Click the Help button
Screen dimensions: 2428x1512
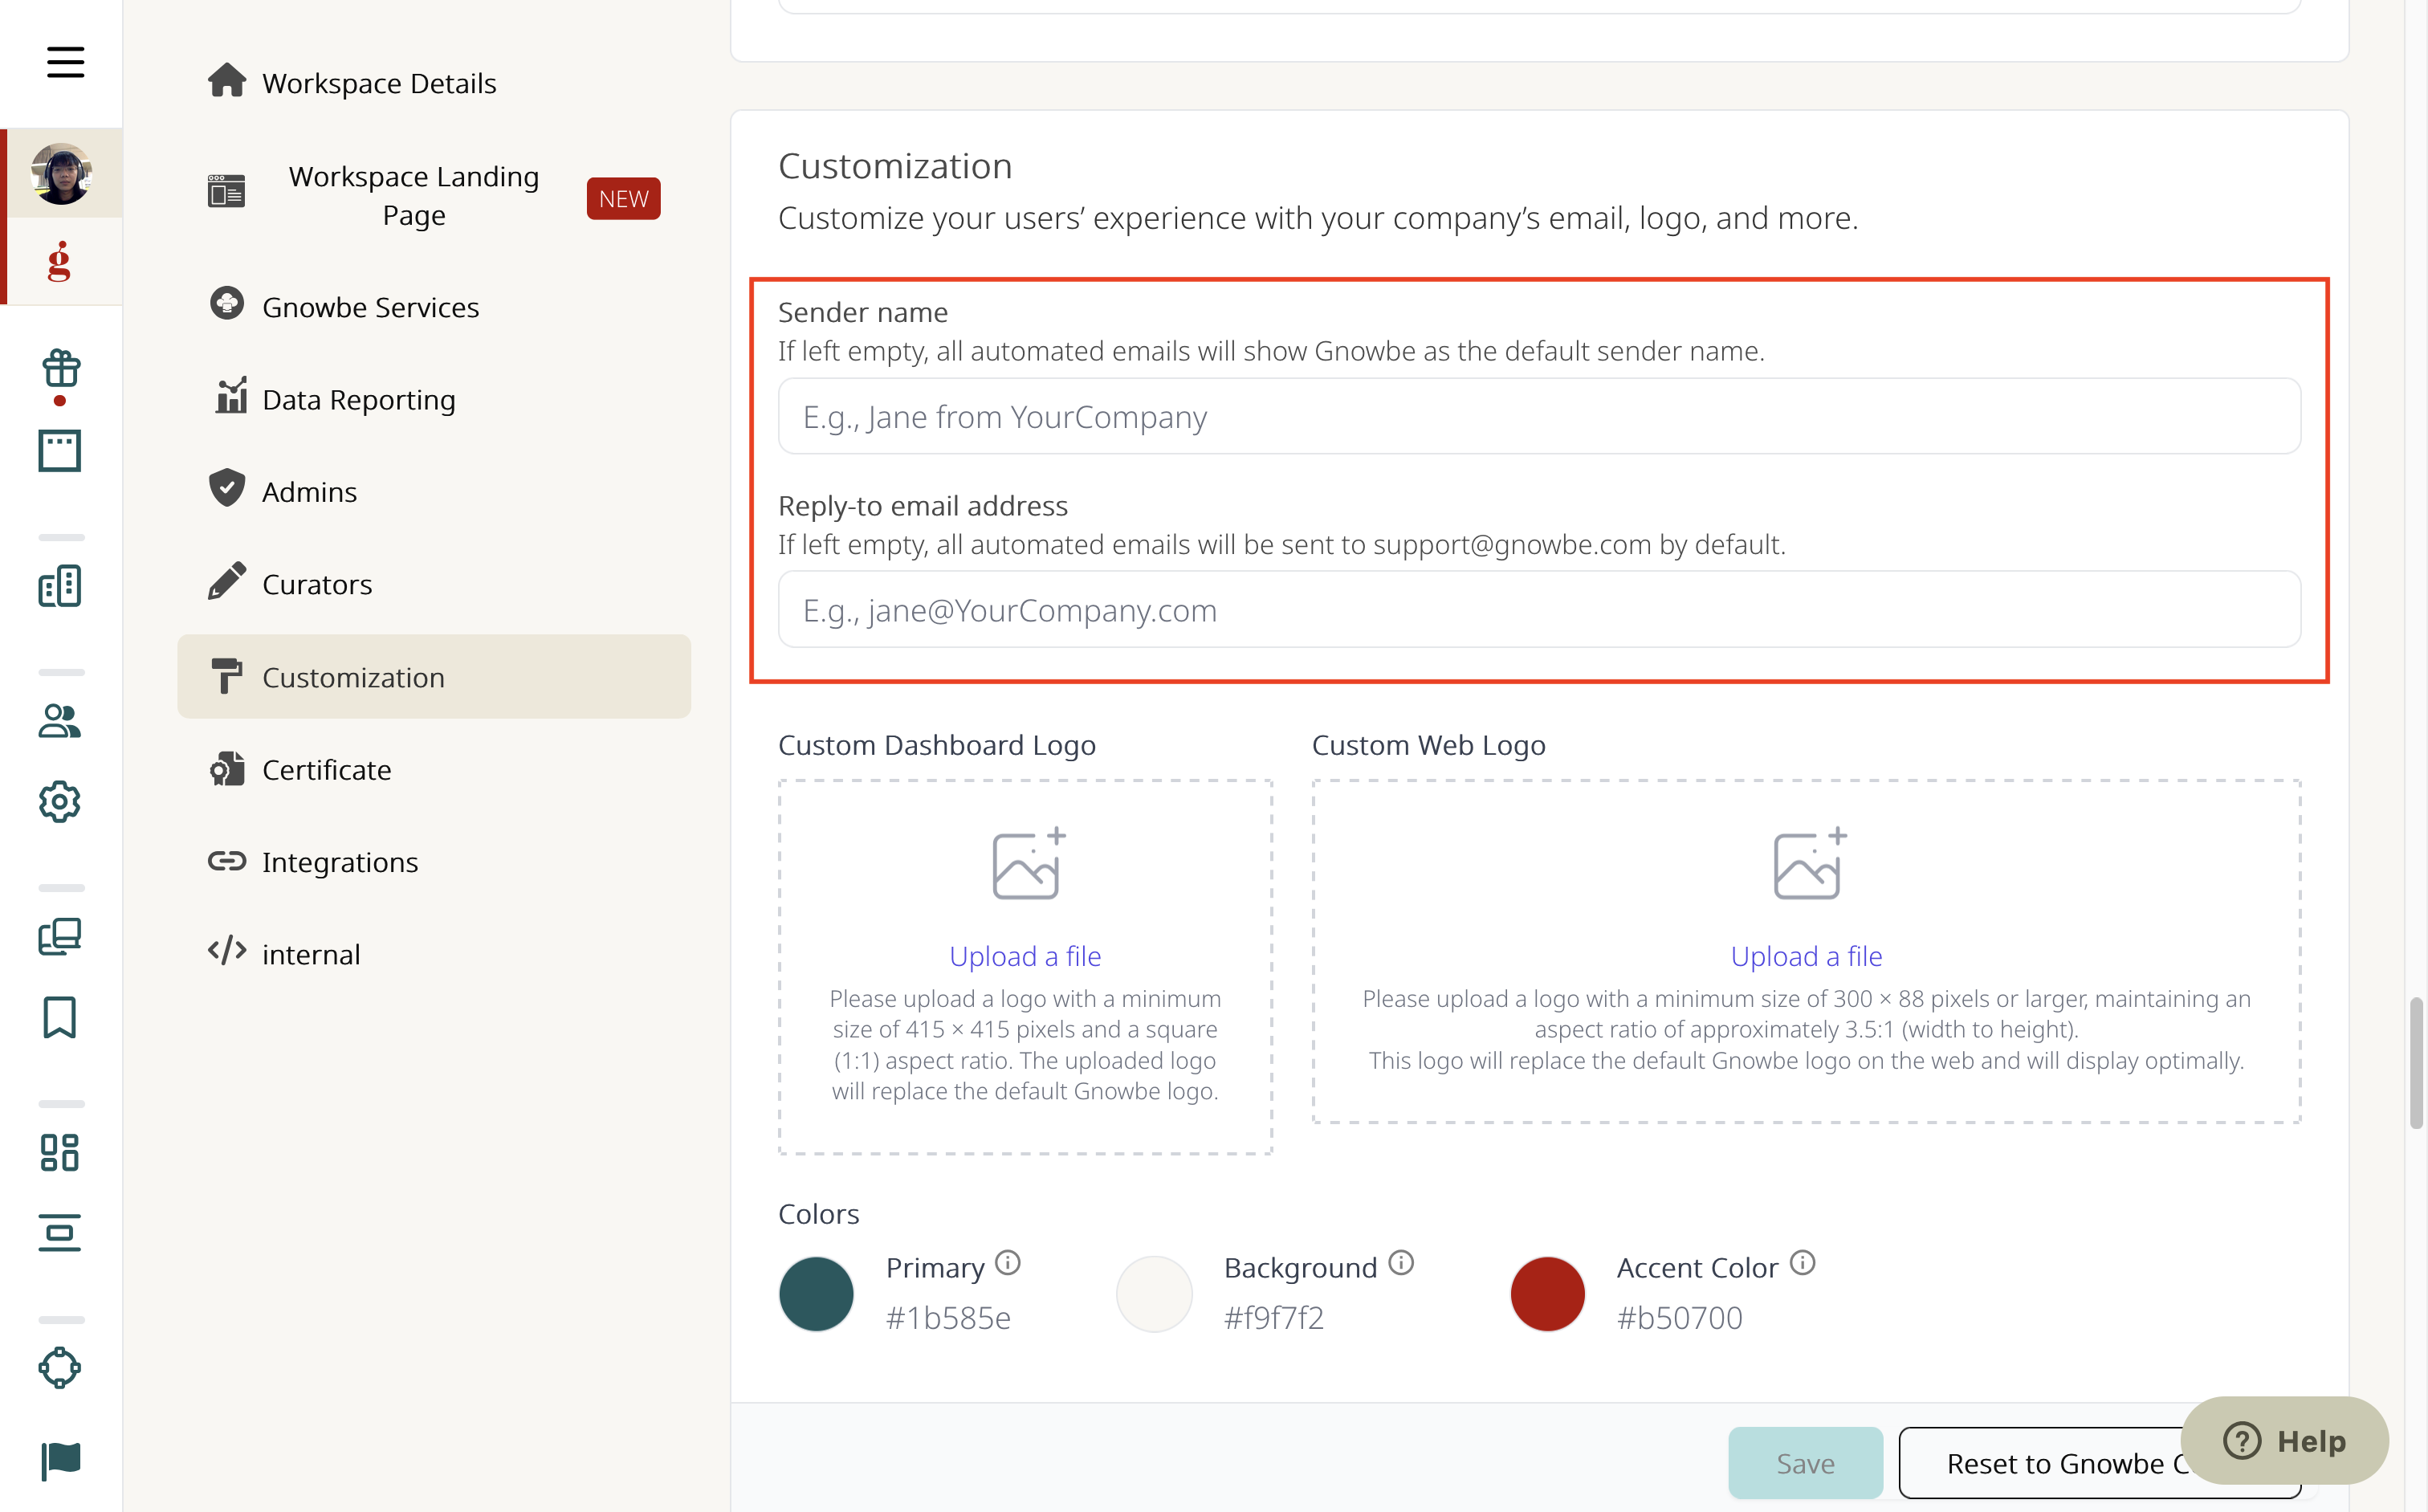(x=2284, y=1441)
